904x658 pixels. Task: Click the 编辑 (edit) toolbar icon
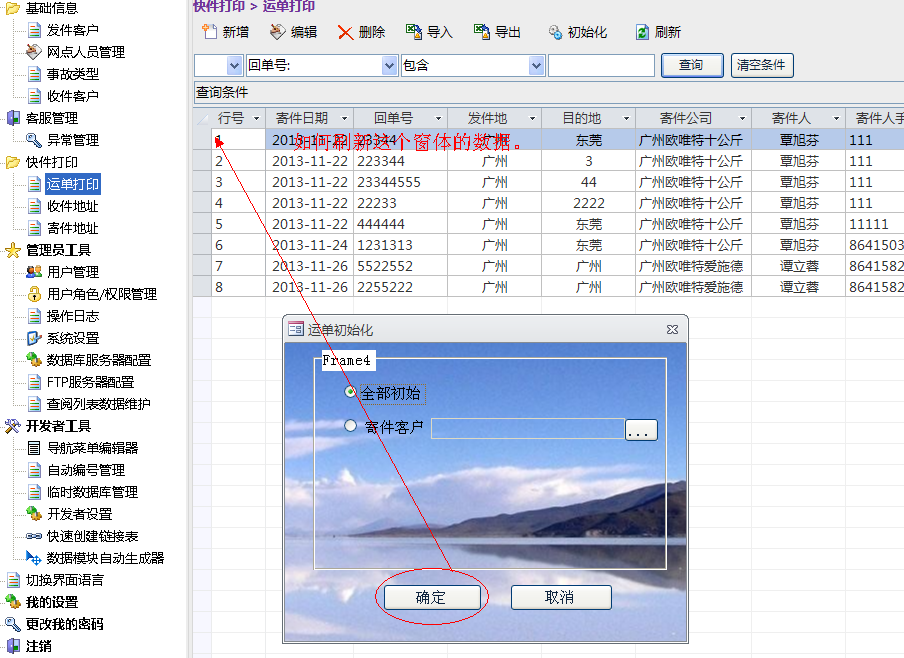[x=277, y=32]
